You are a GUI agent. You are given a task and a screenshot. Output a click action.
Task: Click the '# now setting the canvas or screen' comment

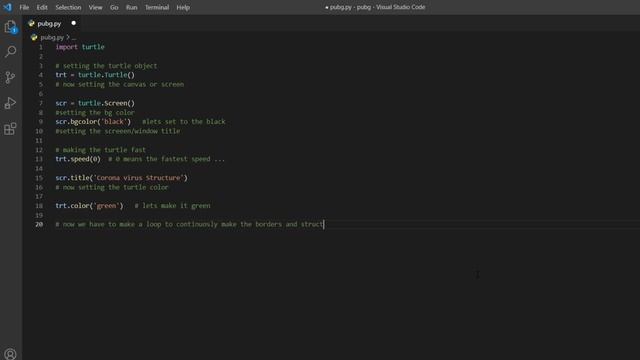[x=120, y=84]
